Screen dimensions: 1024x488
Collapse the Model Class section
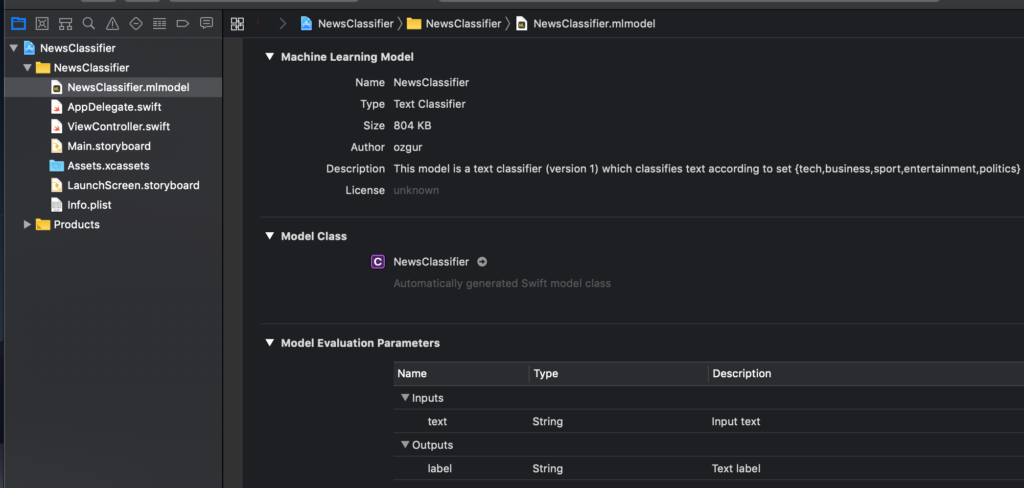269,236
